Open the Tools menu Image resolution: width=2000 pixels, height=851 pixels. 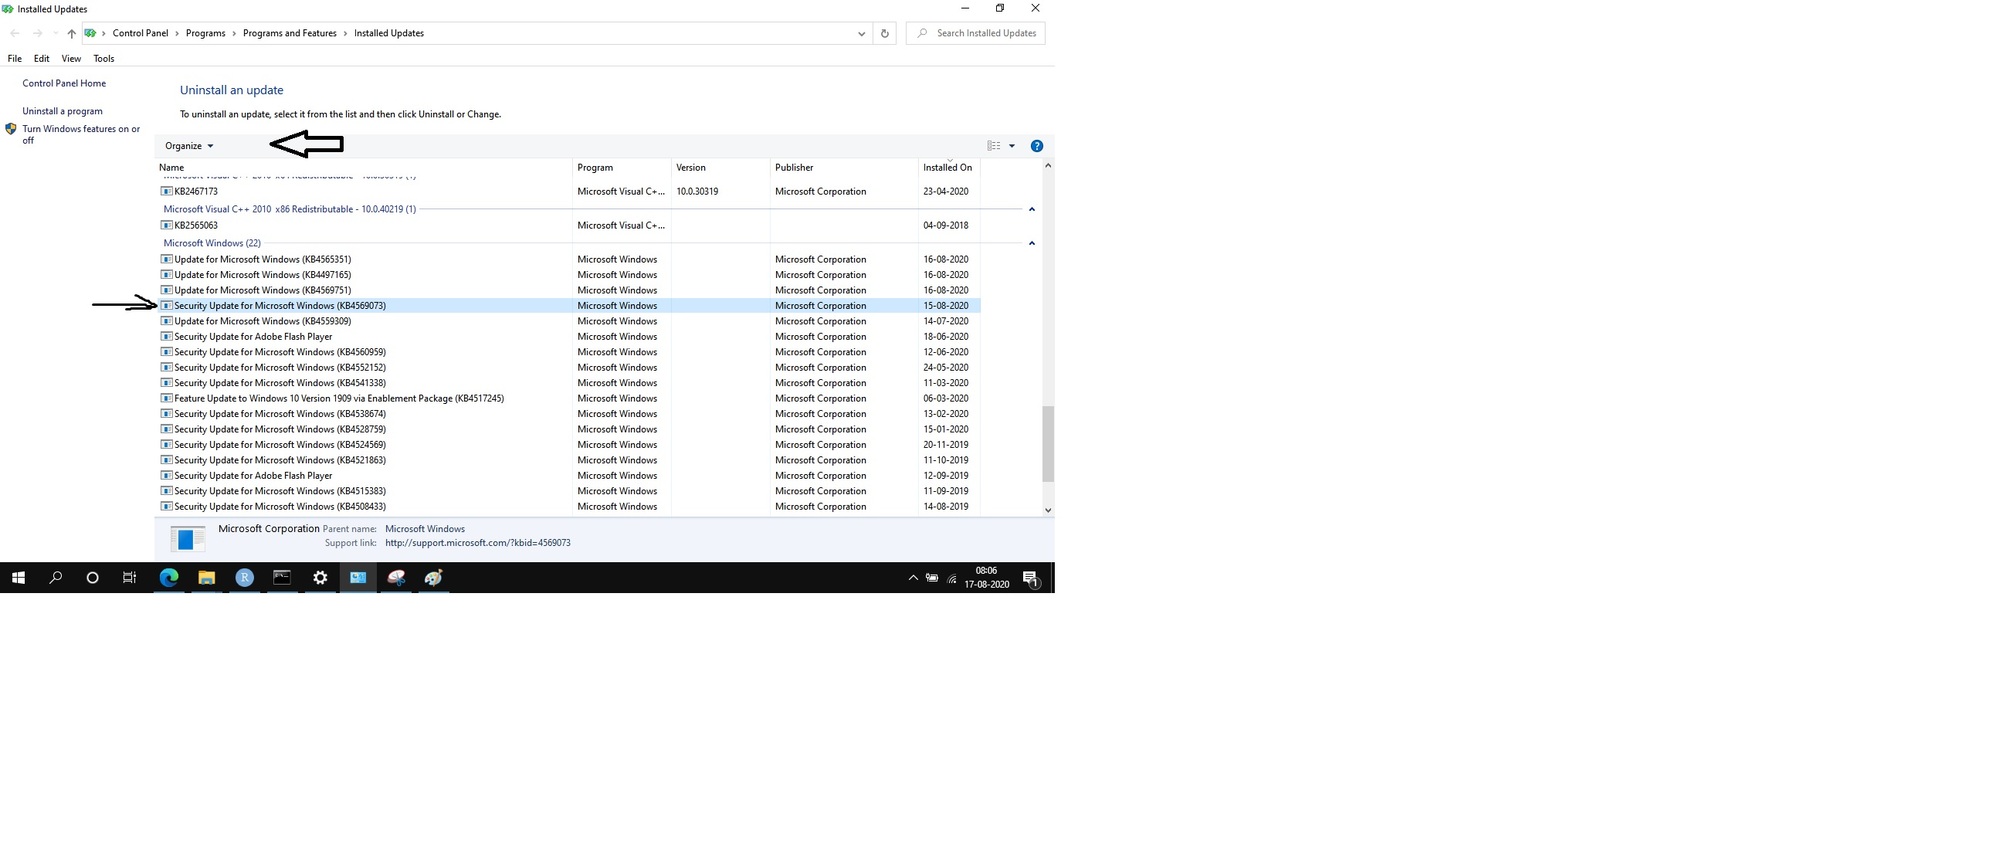tap(104, 59)
